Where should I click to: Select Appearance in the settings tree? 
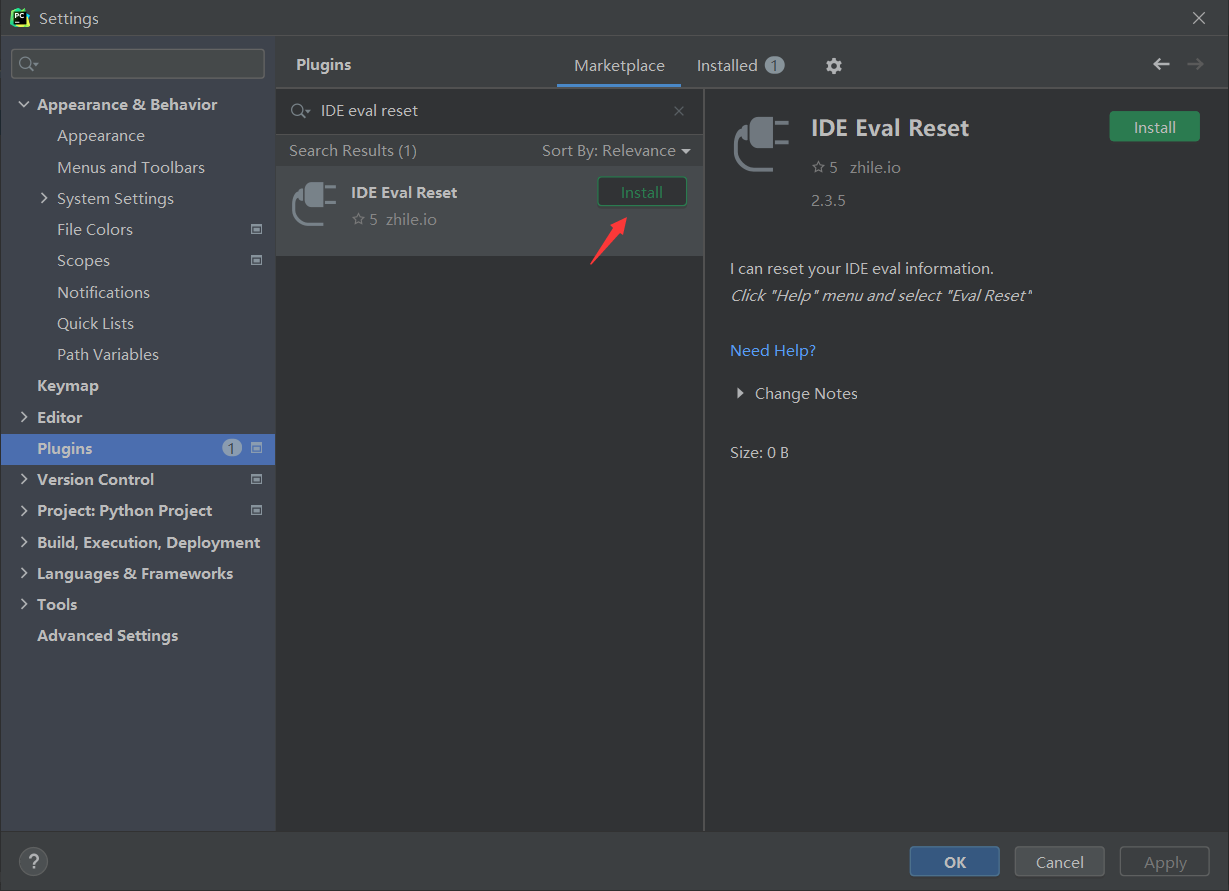click(x=101, y=136)
